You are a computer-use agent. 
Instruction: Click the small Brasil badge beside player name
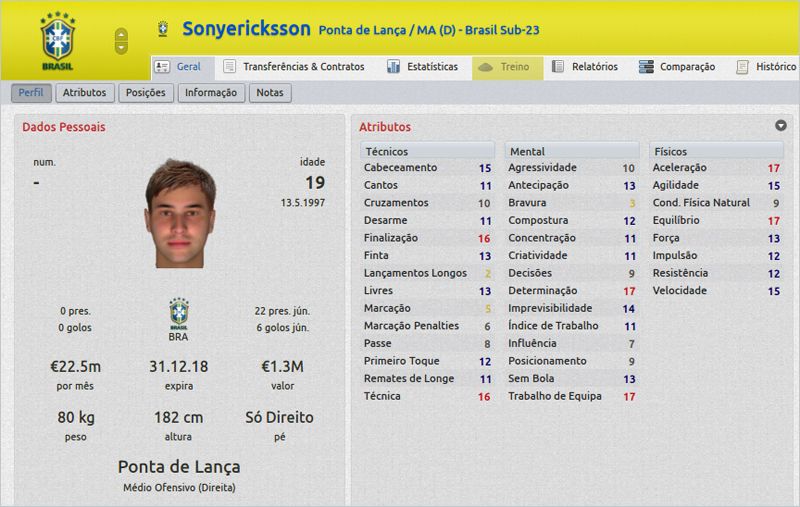click(163, 29)
